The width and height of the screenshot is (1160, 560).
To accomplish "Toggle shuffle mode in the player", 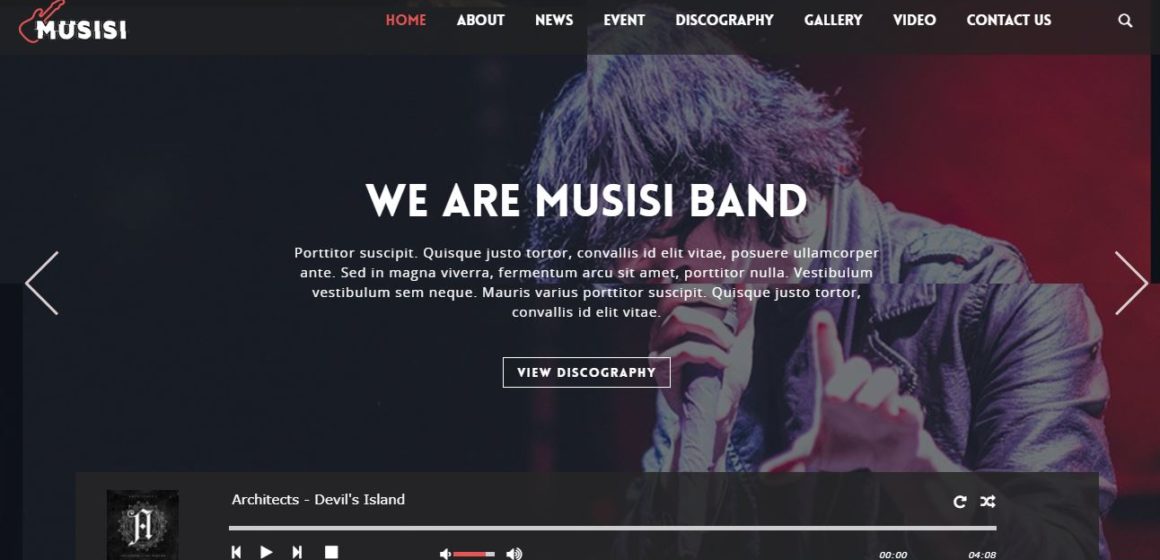I will 988,502.
